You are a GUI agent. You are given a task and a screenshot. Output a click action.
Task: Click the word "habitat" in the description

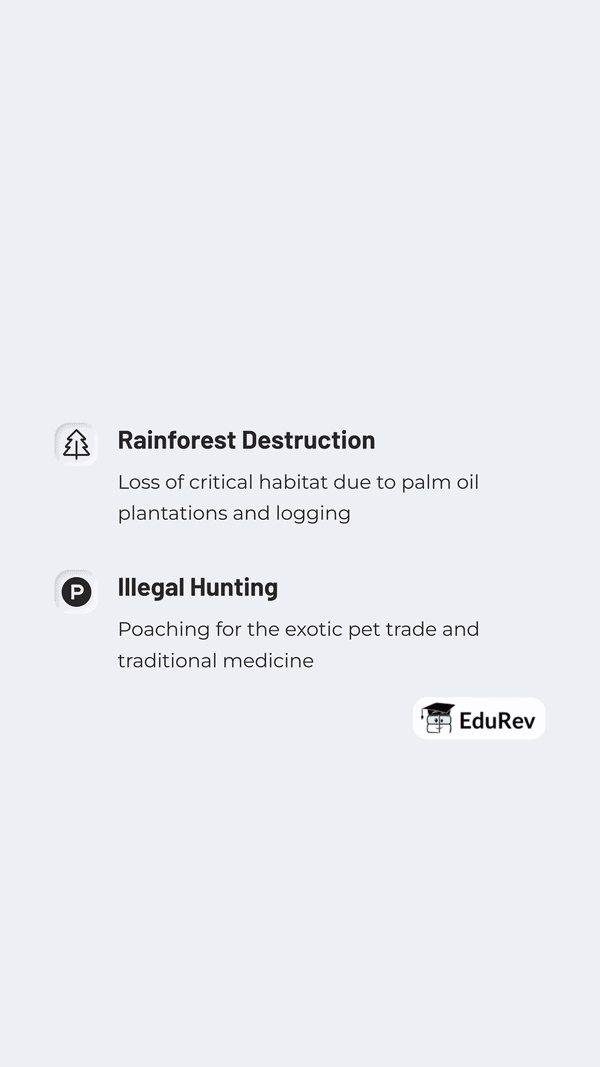click(293, 482)
